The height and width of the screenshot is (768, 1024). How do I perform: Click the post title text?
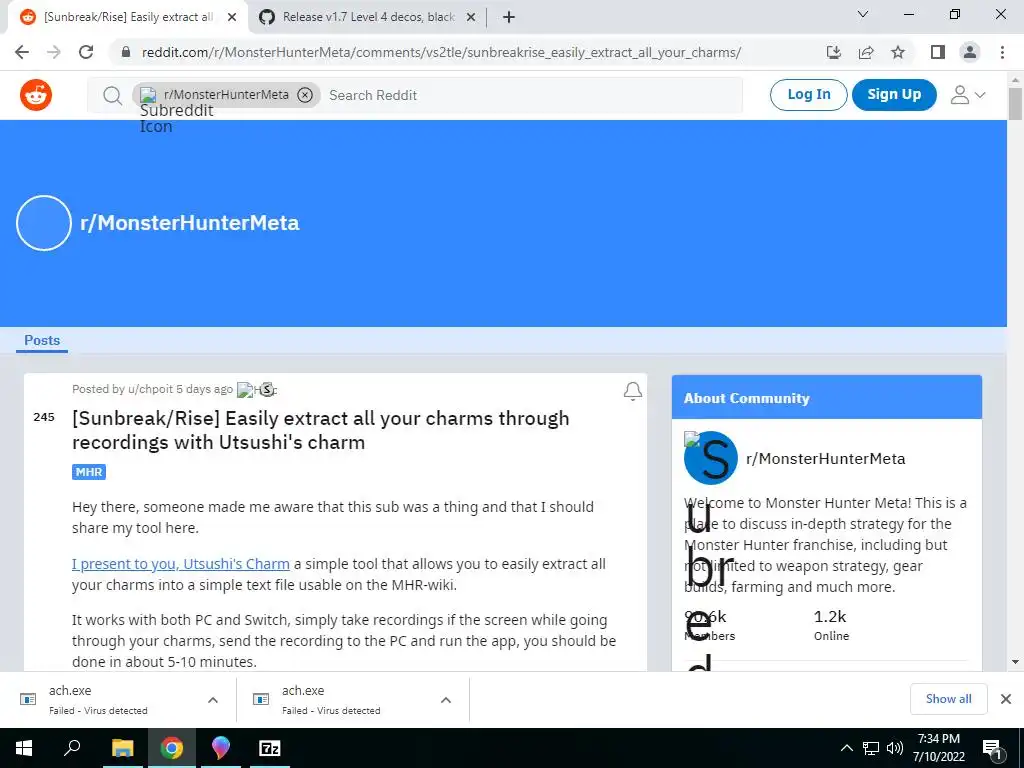pos(321,430)
